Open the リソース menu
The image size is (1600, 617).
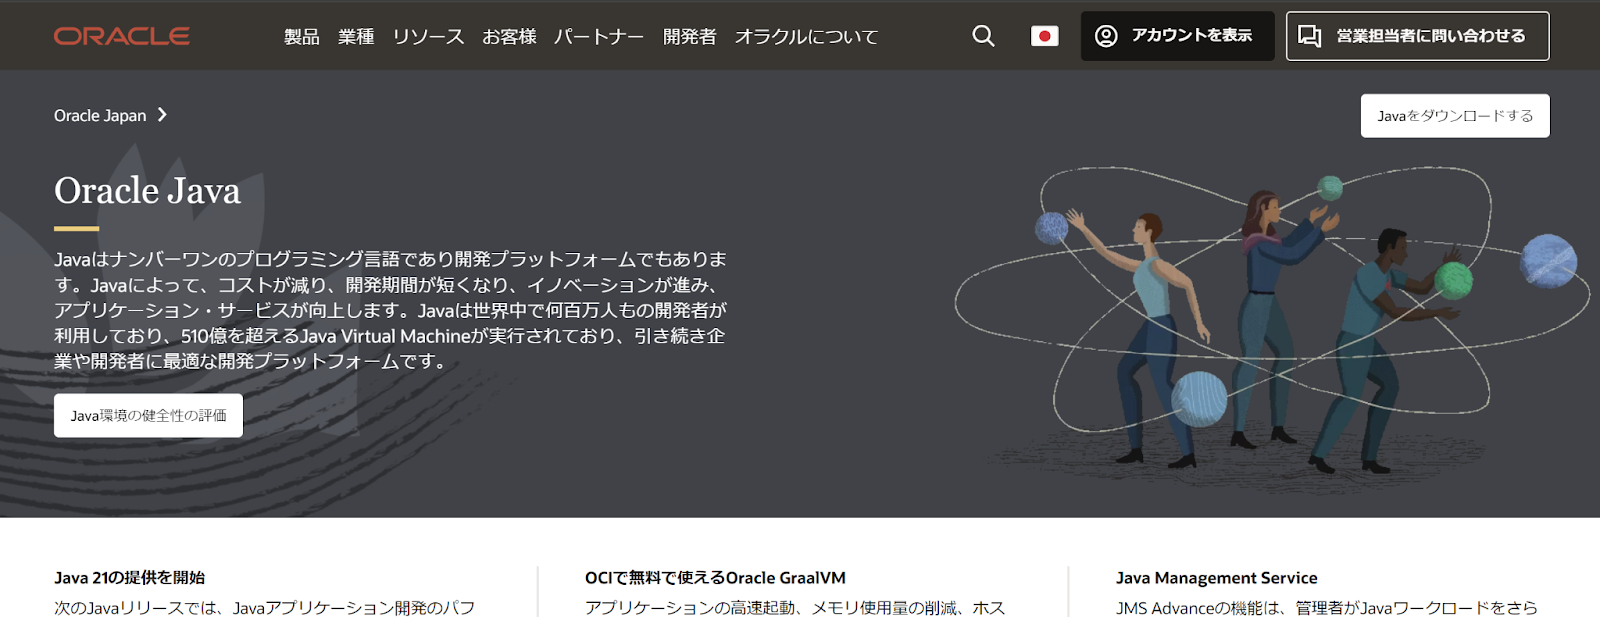pyautogui.click(x=428, y=37)
